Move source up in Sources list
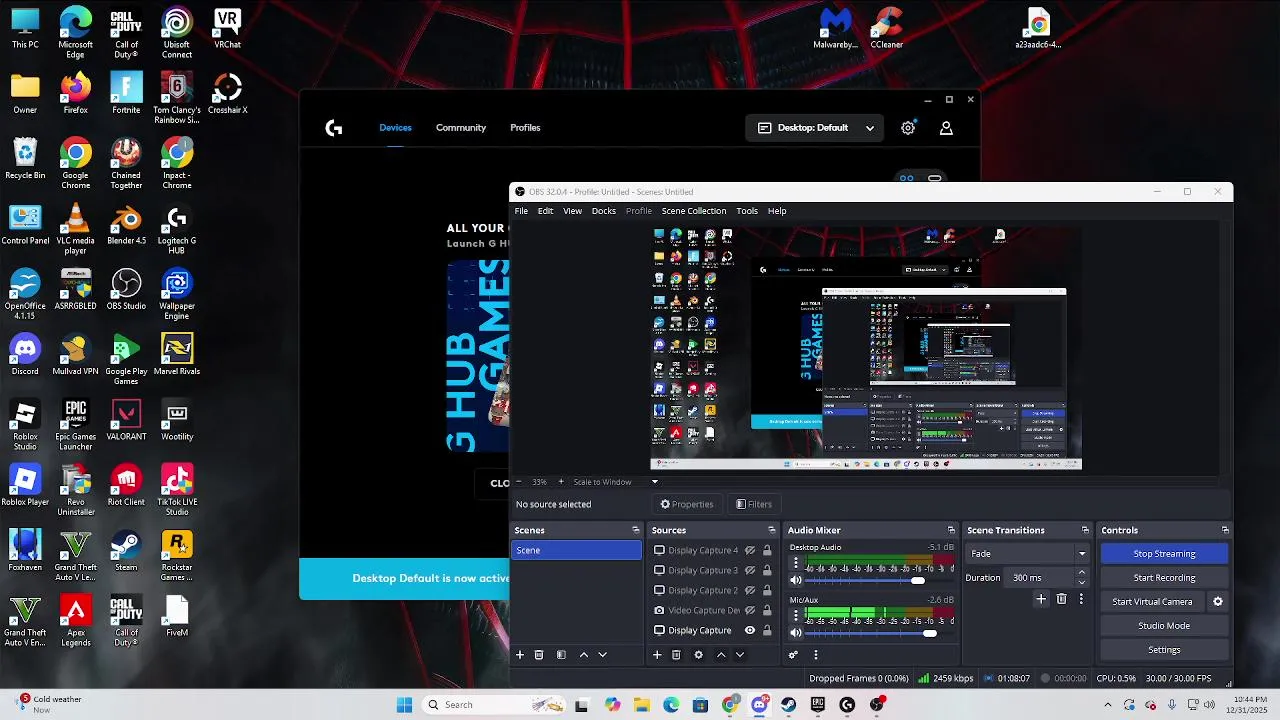 coord(721,655)
